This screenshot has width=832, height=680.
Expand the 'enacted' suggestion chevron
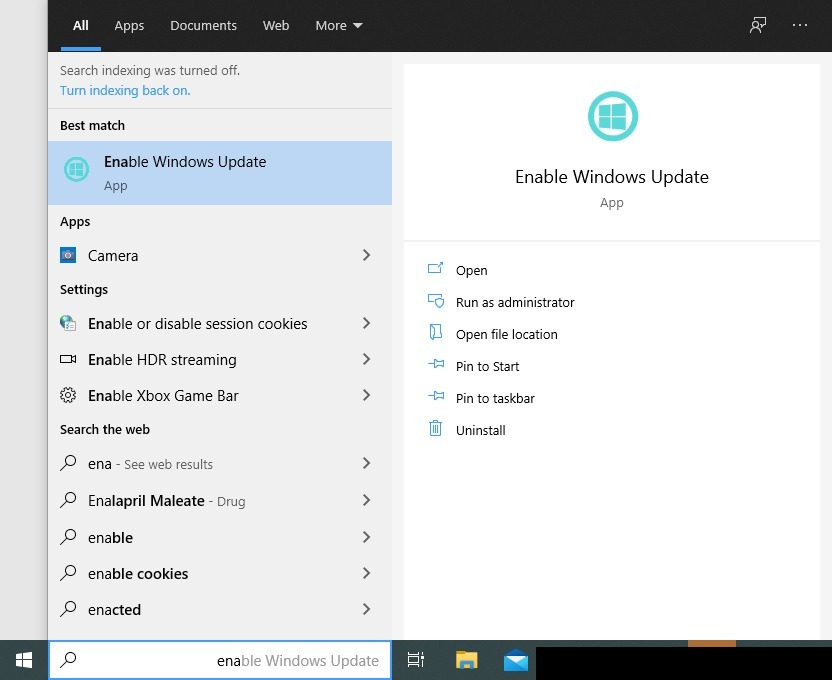[366, 609]
